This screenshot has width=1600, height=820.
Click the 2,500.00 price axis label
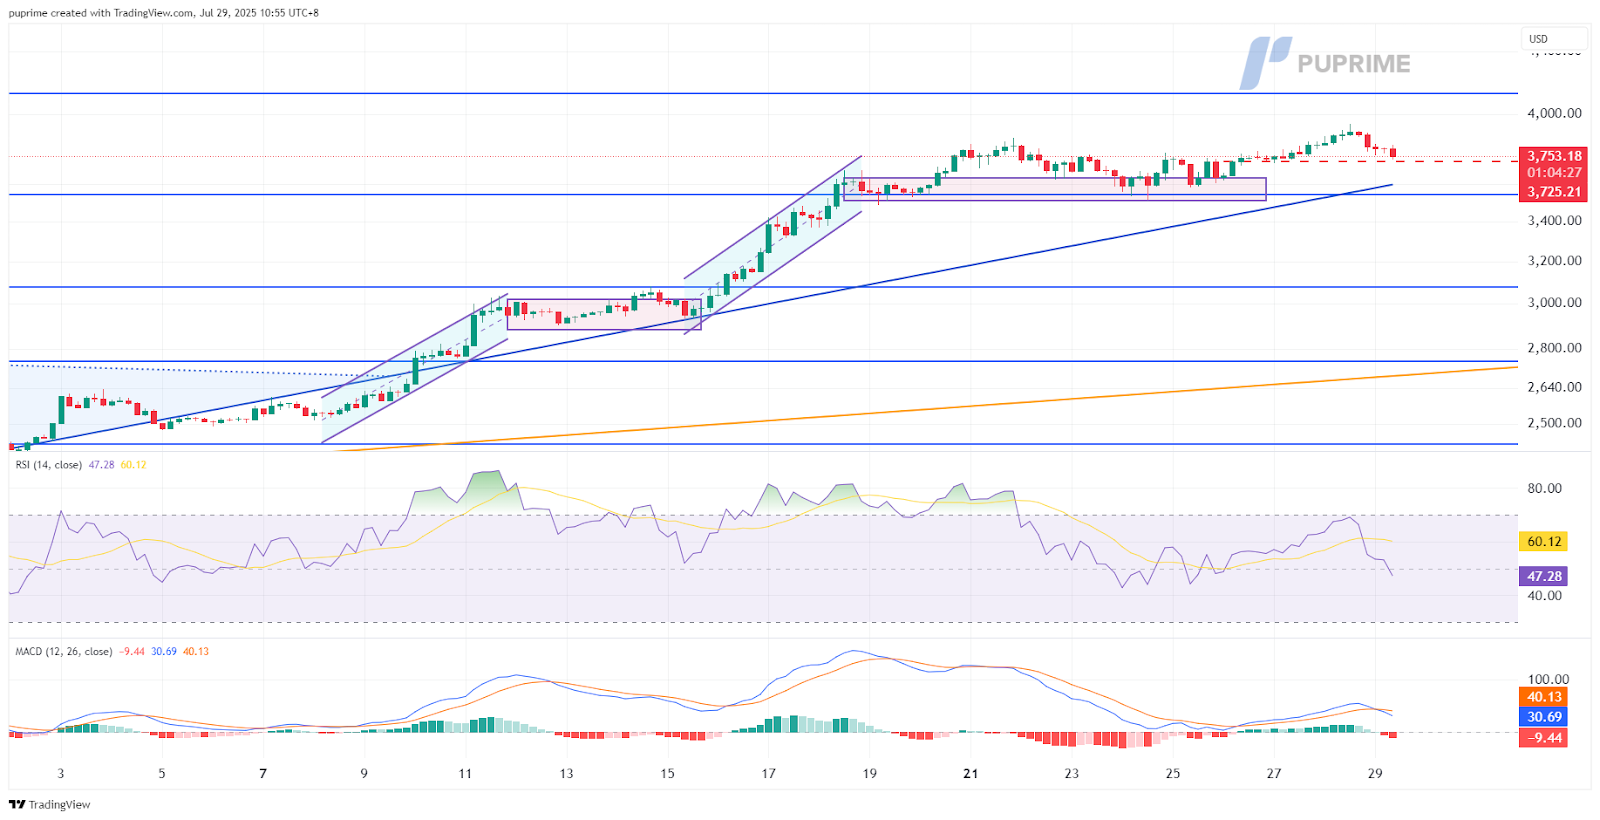tap(1554, 423)
